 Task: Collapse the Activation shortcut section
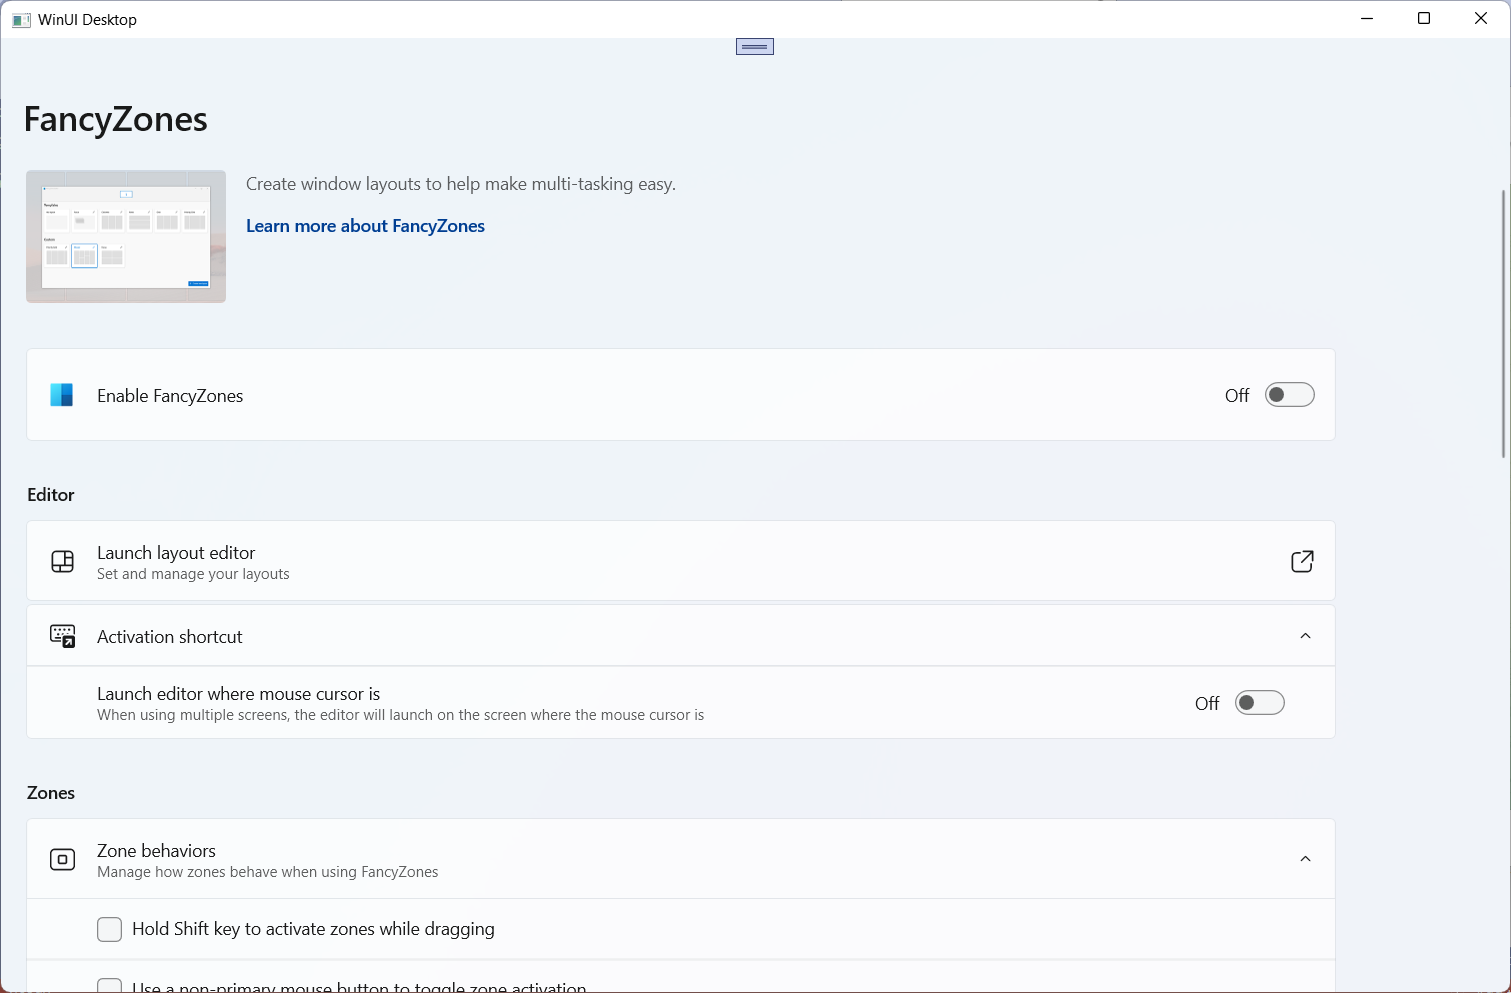pos(1305,636)
